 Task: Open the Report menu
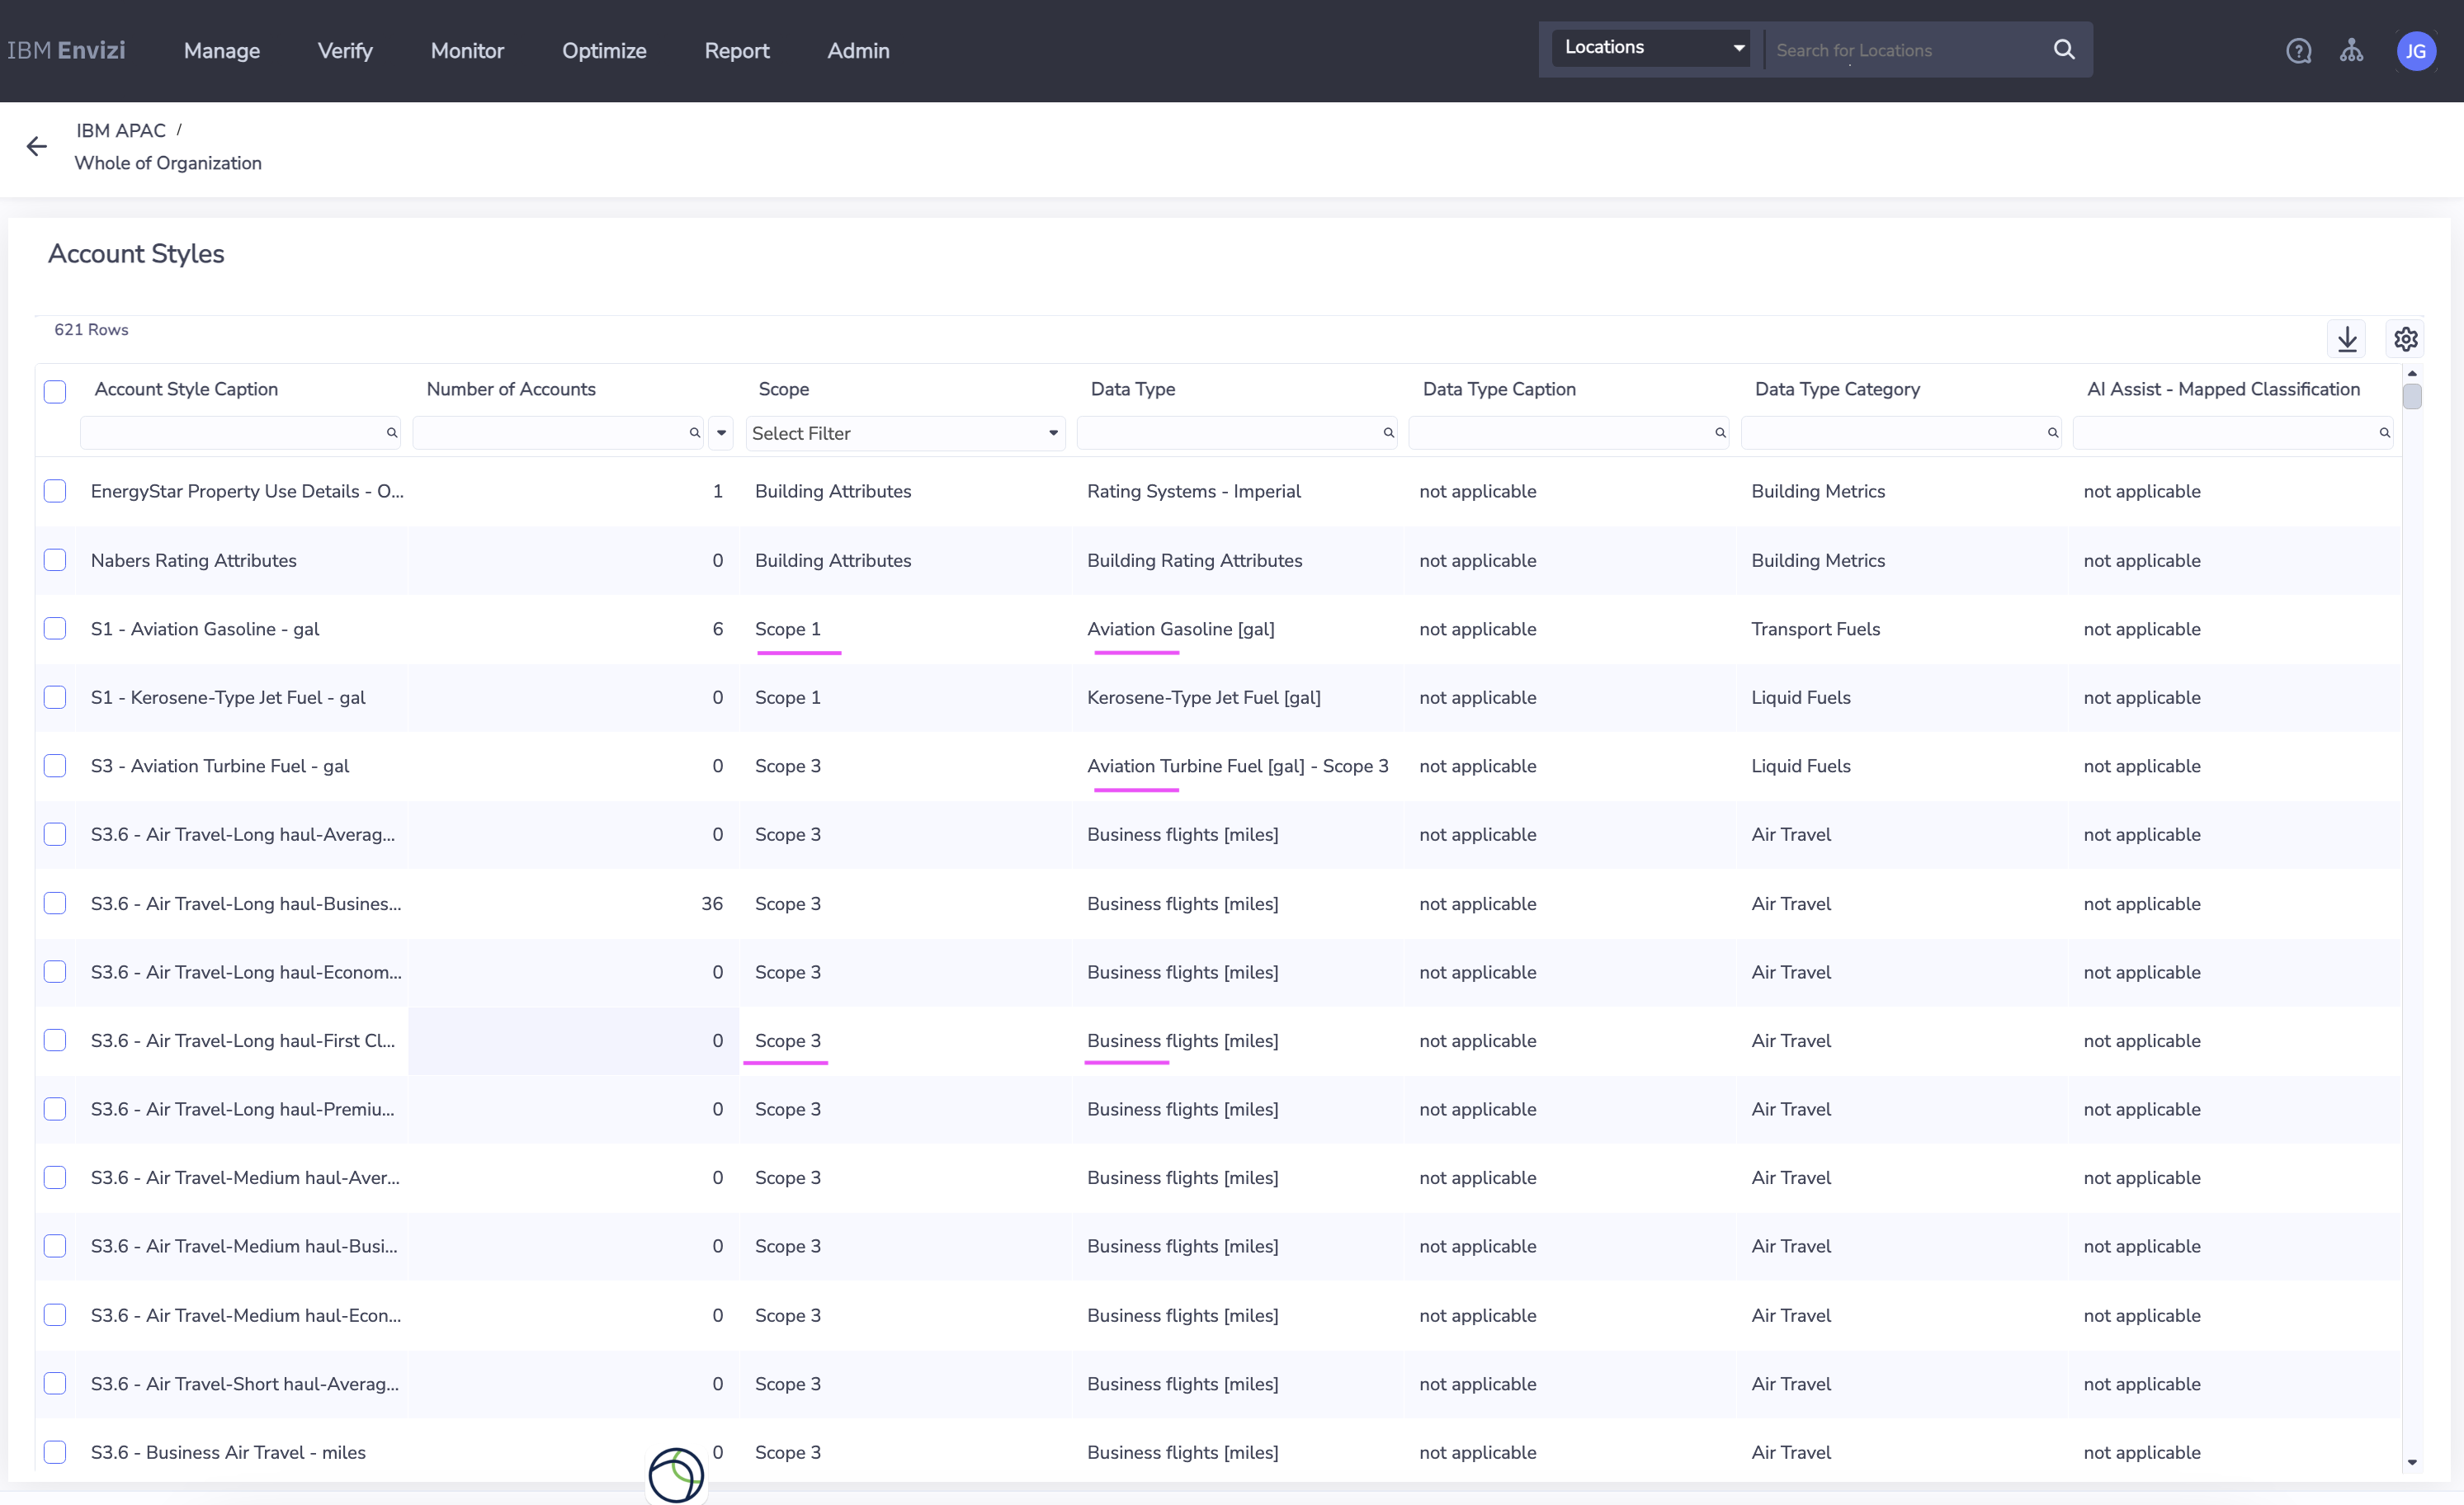736,51
